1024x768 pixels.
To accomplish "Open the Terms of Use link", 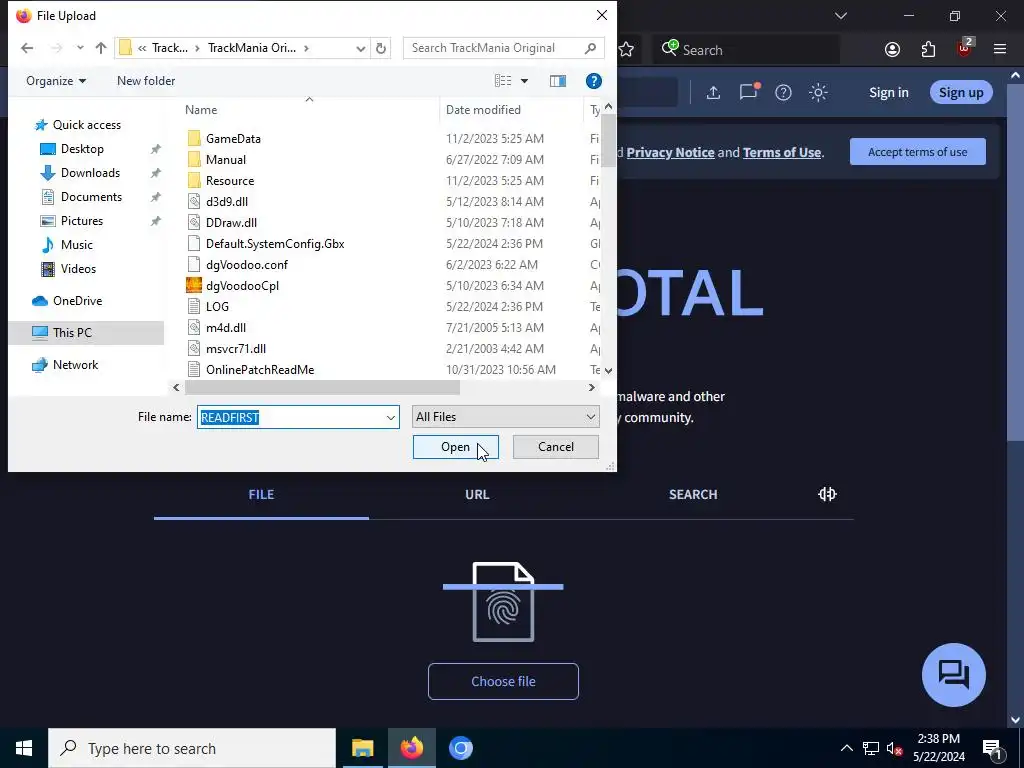I will (x=782, y=152).
